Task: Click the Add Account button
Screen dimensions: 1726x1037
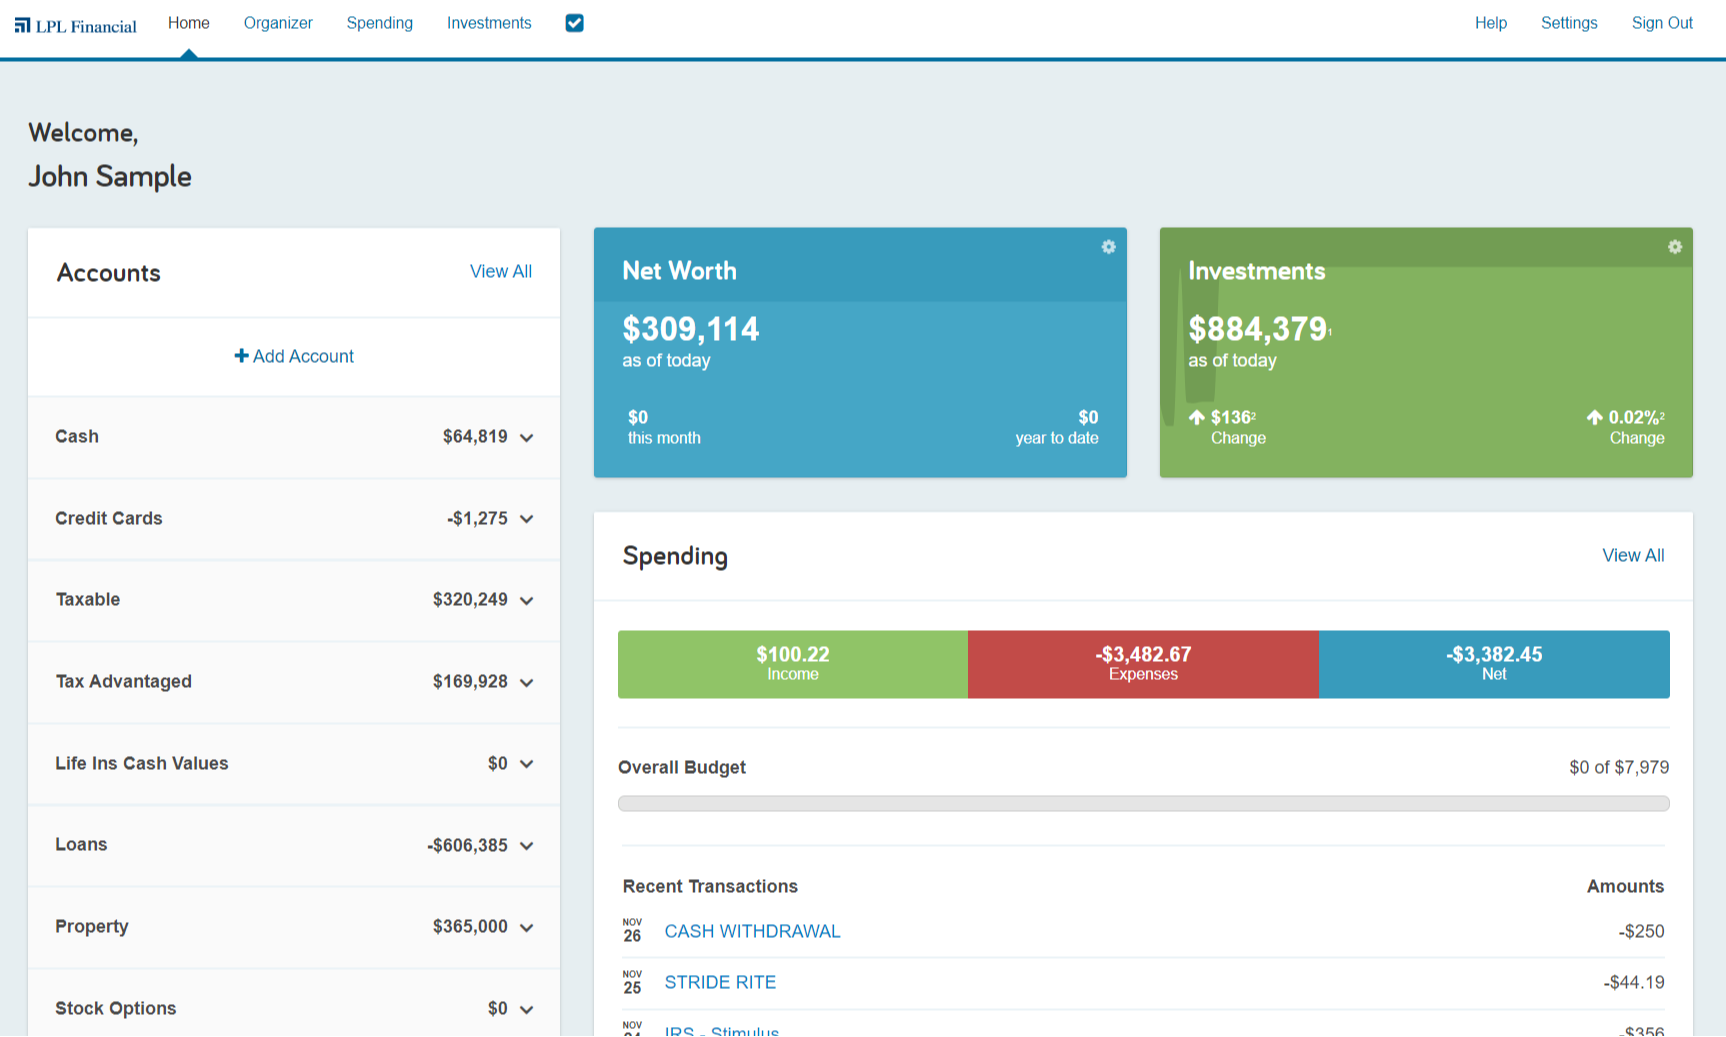Action: (293, 355)
